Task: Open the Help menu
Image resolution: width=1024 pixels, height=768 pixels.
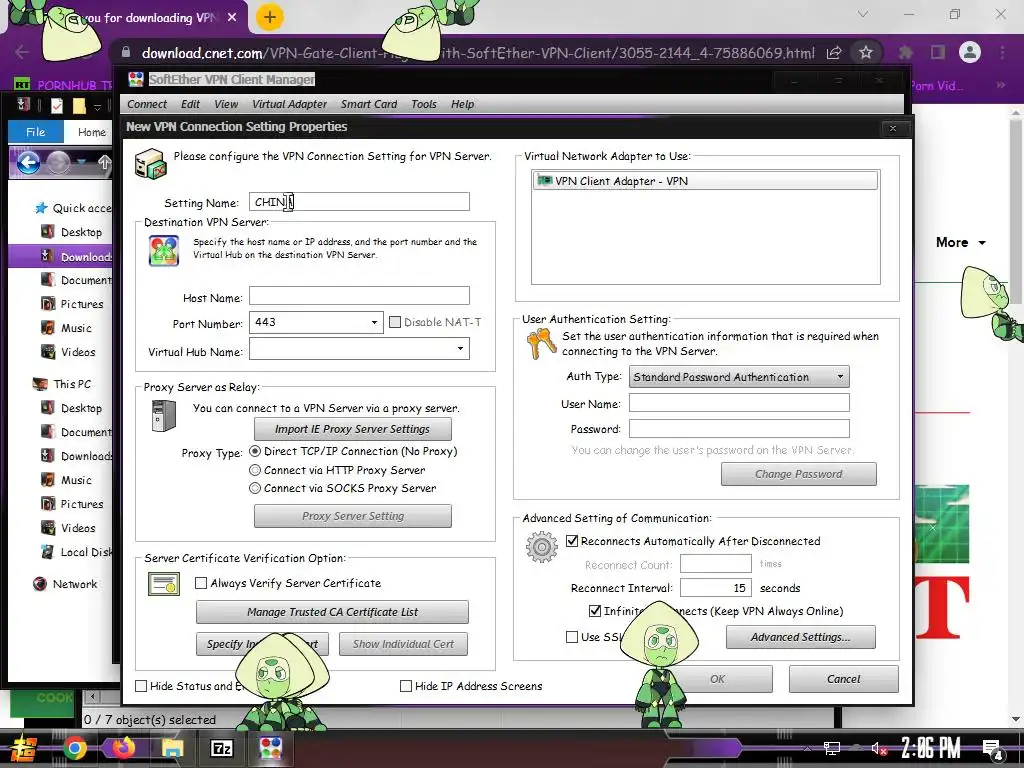Action: 462,104
